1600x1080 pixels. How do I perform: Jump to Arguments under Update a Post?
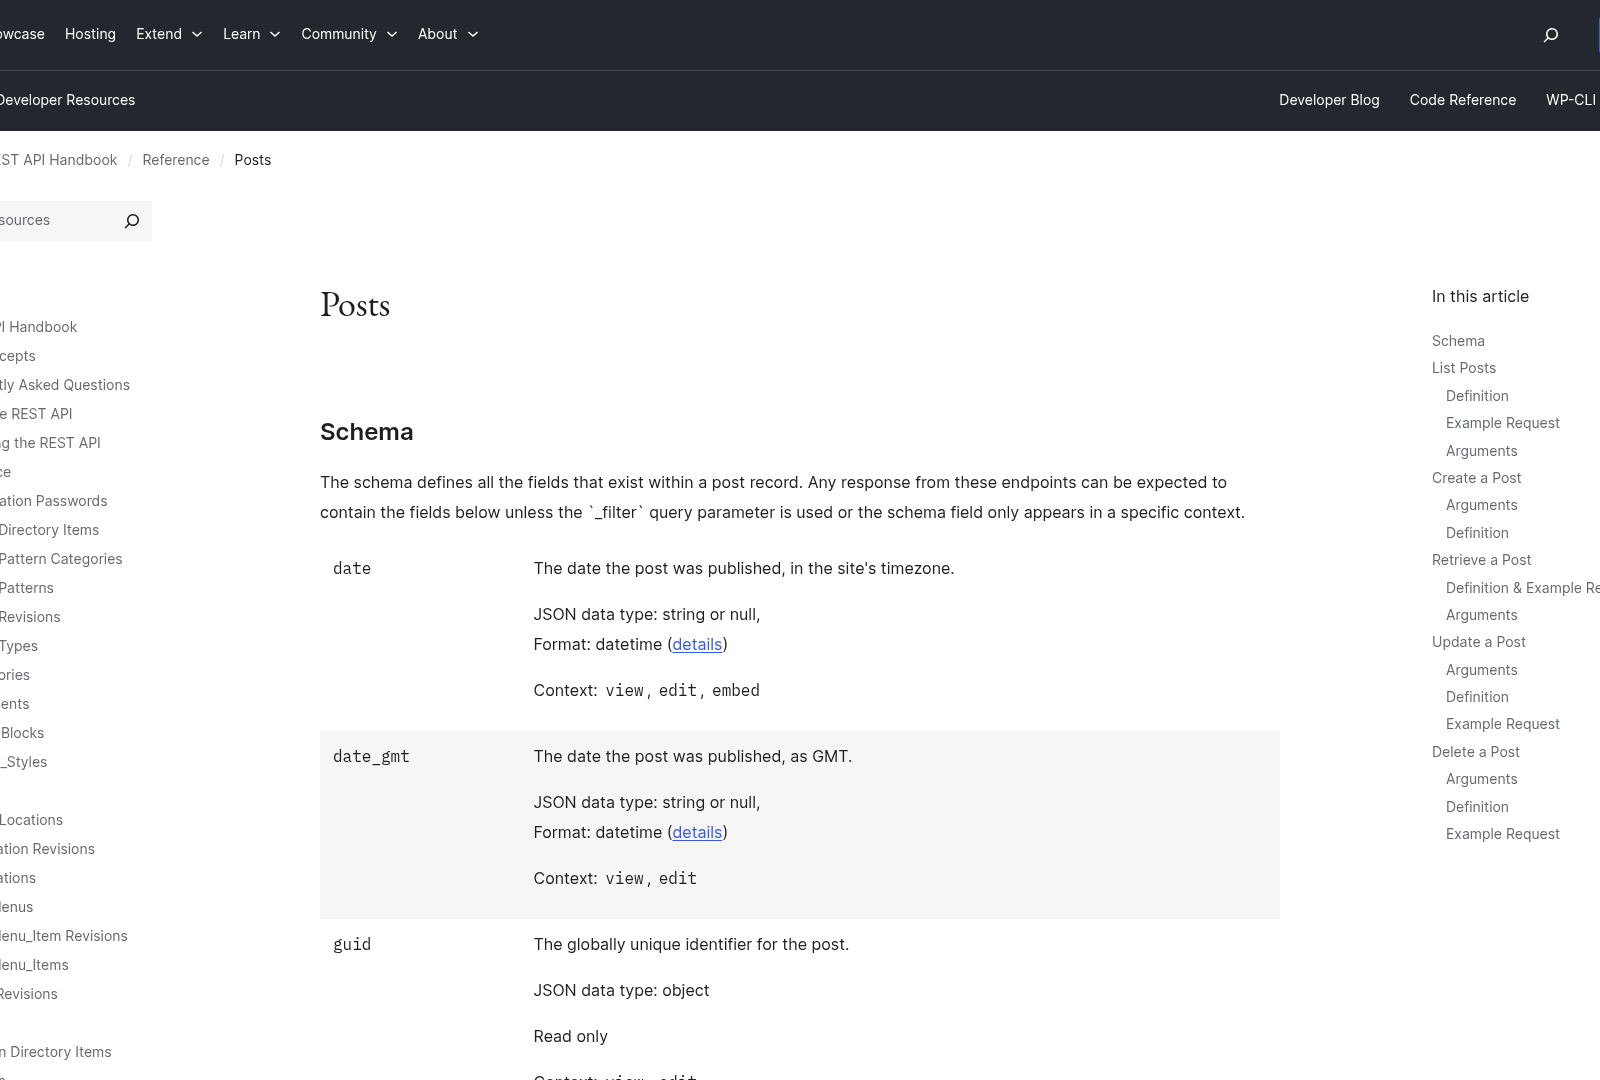(1482, 670)
